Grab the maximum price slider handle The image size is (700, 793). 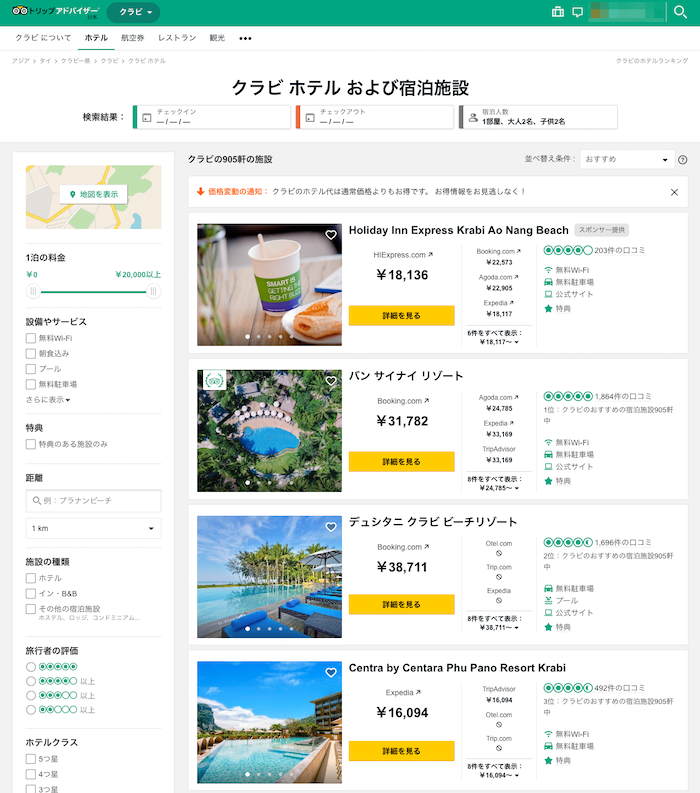(154, 291)
